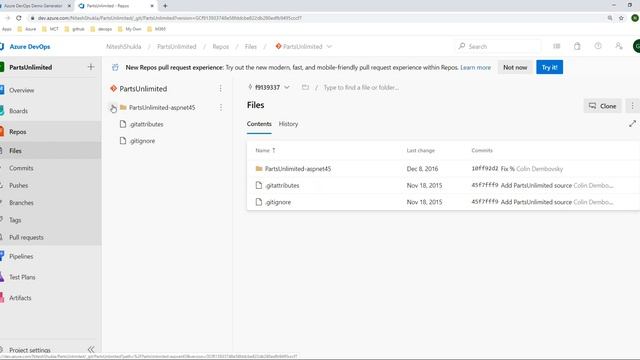Add new item via plus icon beside PartsUnlimited
The height and width of the screenshot is (360, 640).
coord(91,67)
